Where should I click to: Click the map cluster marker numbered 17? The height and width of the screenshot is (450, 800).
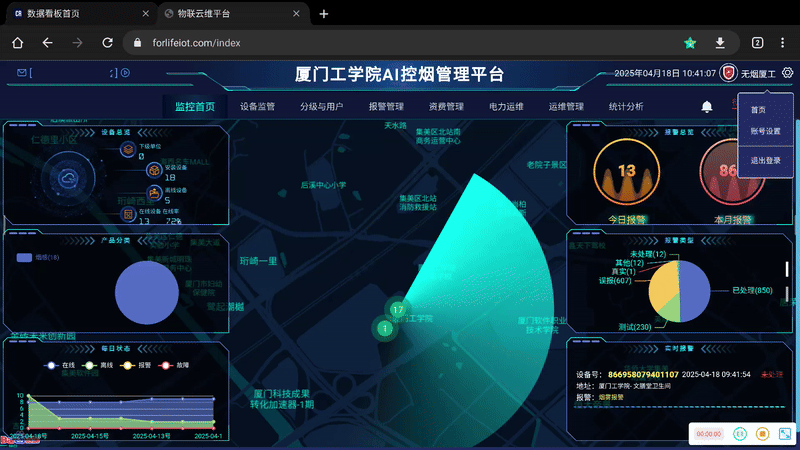coord(398,309)
